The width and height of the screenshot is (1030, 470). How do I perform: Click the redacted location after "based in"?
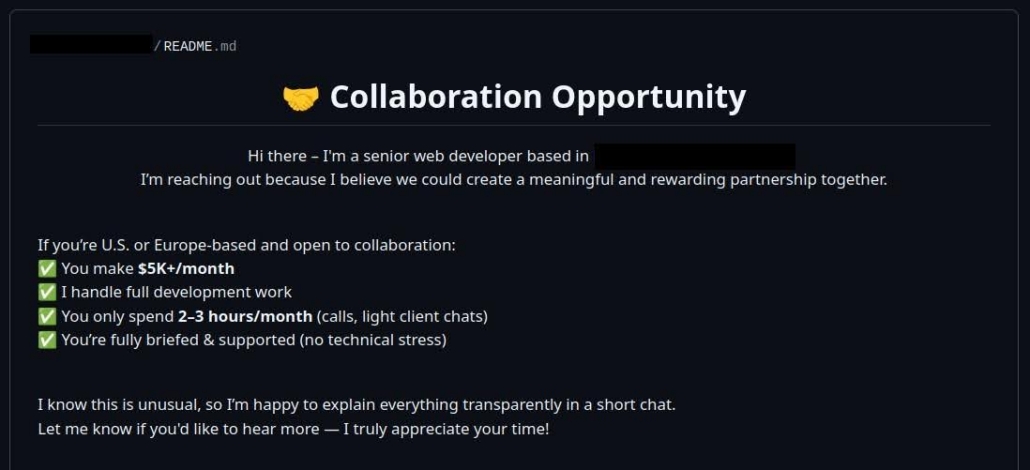(694, 156)
